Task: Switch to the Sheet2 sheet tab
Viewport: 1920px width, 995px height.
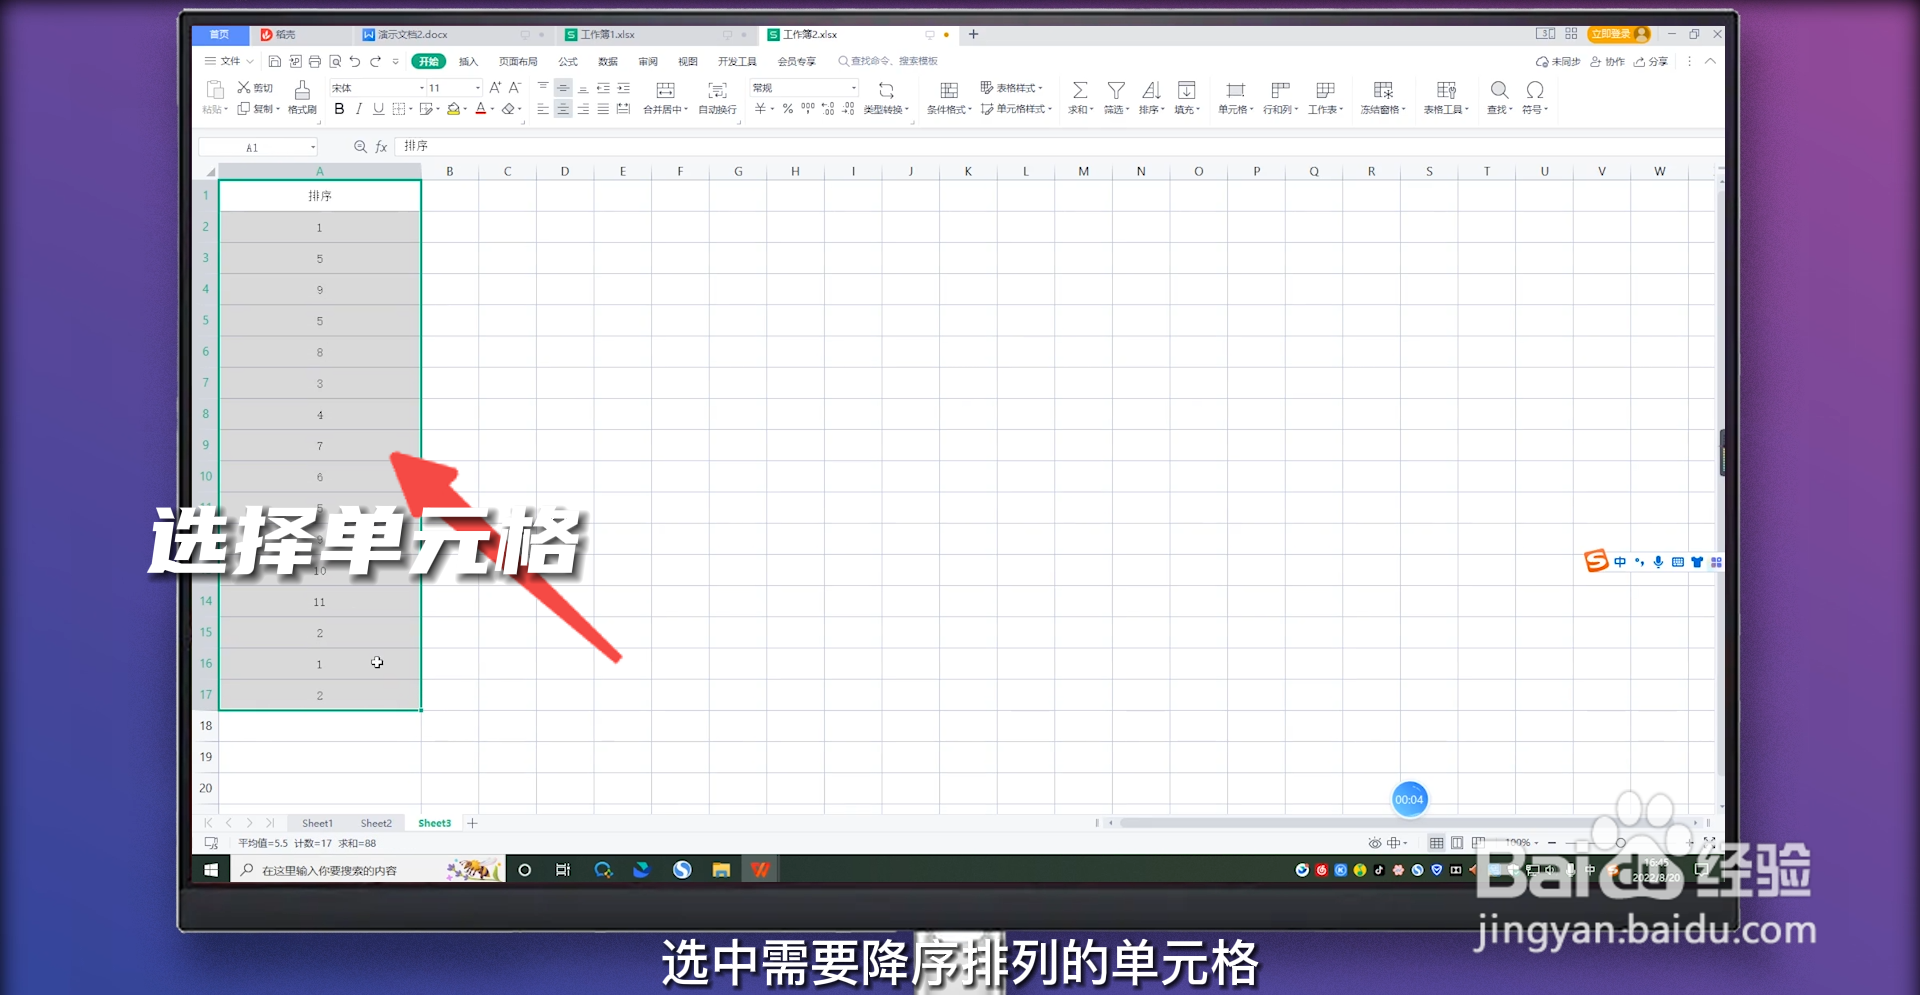Action: [376, 822]
